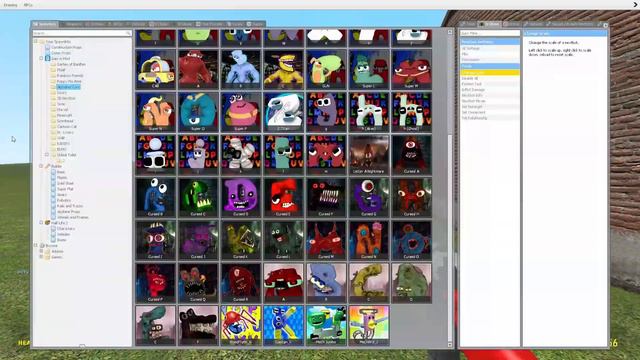Spawn the Cursed I character

(156, 240)
